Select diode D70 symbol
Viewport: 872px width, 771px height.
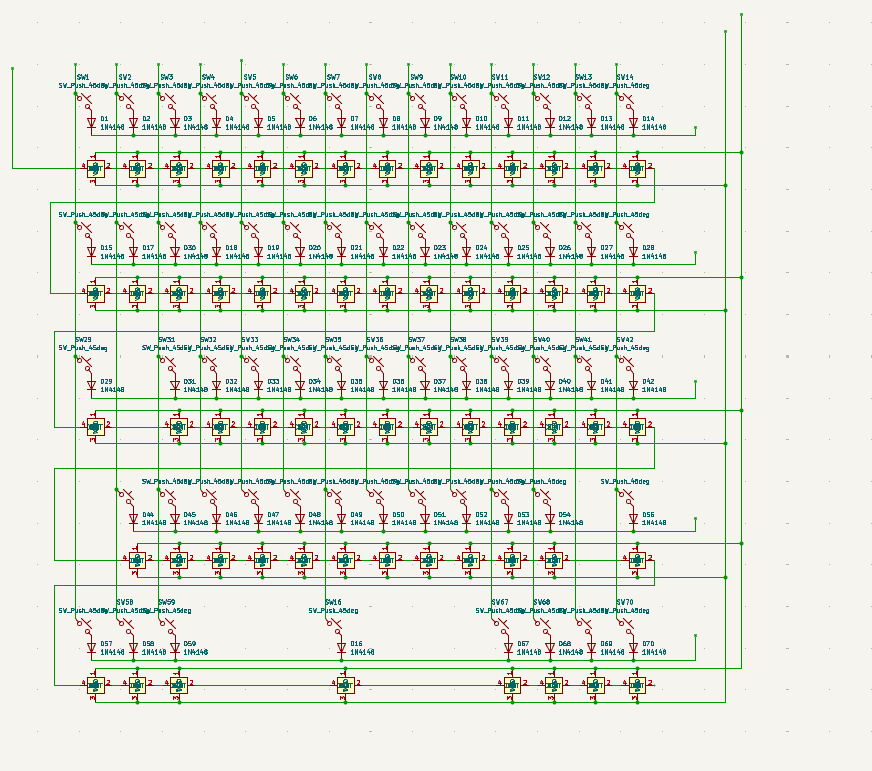tap(632, 648)
